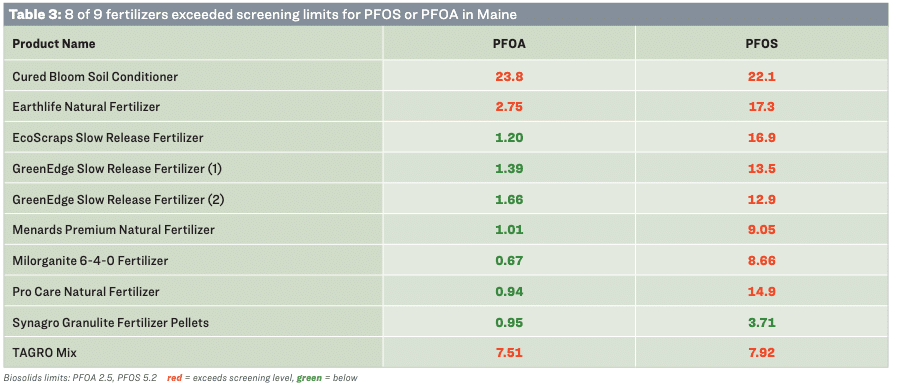897x386 pixels.
Task: Click PFOS value 12.9
Action: [x=762, y=200]
